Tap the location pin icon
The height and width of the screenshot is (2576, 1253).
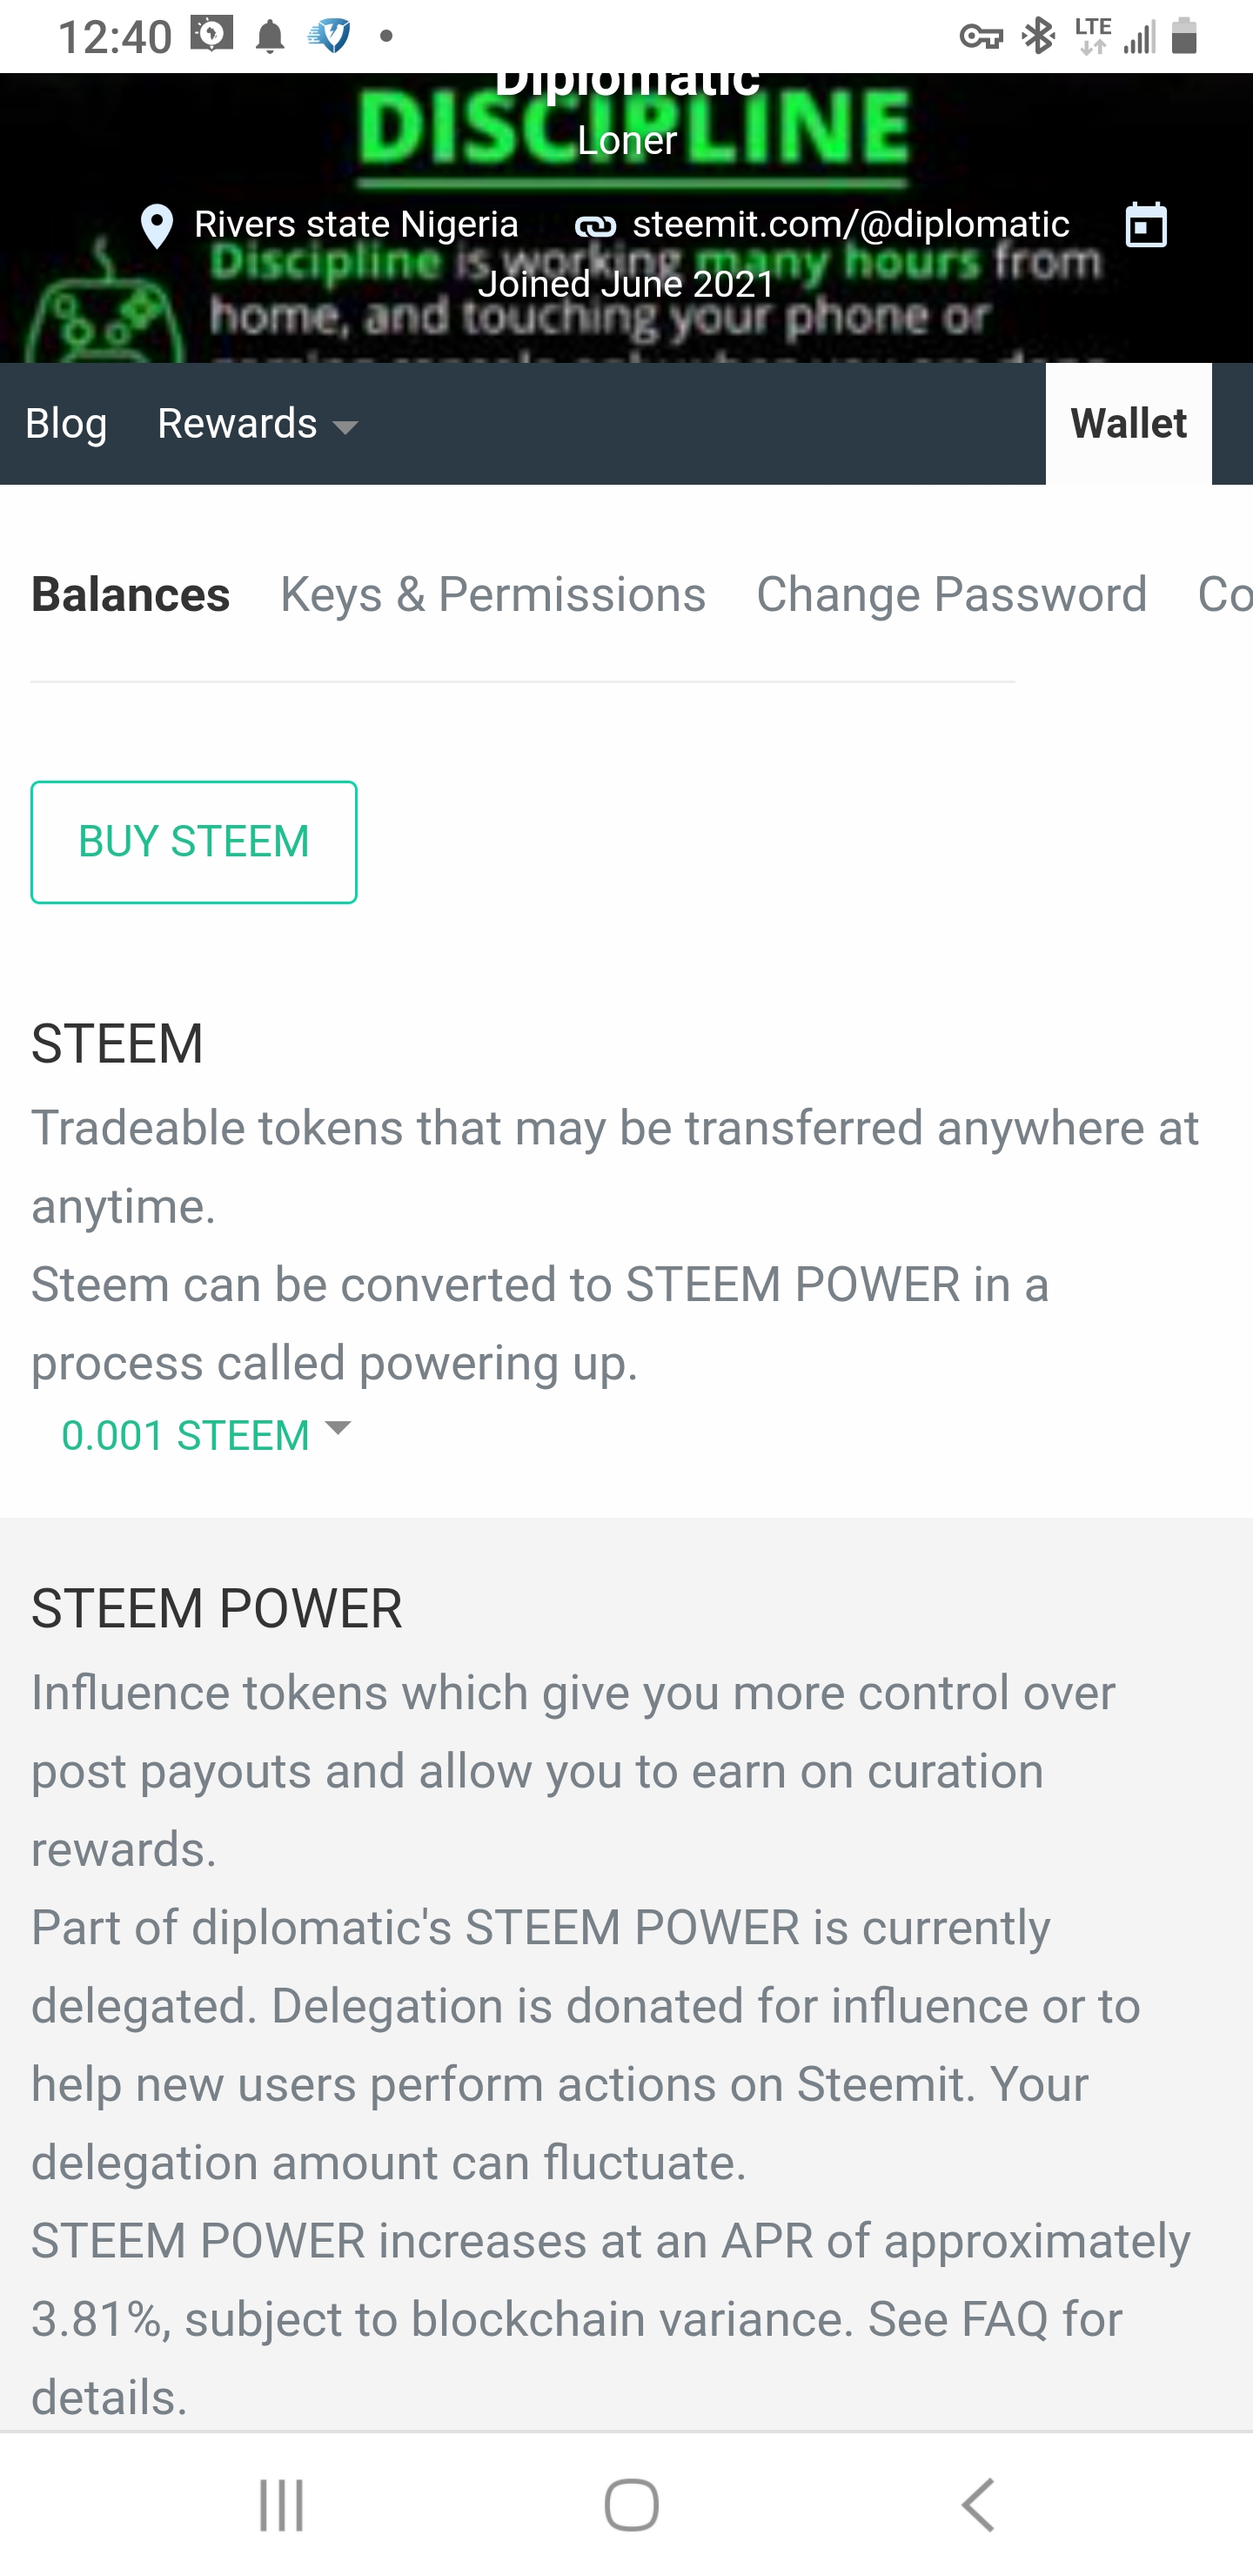coord(157,226)
